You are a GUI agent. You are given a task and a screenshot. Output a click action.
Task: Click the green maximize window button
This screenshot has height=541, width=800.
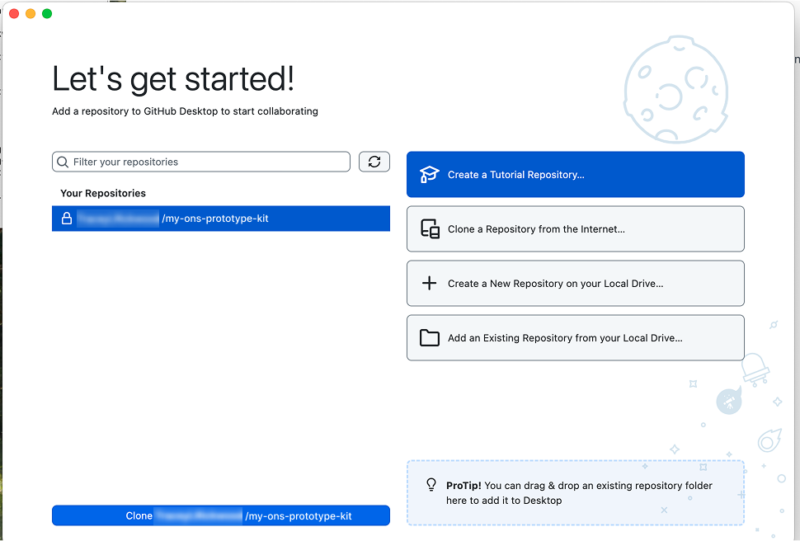click(47, 14)
